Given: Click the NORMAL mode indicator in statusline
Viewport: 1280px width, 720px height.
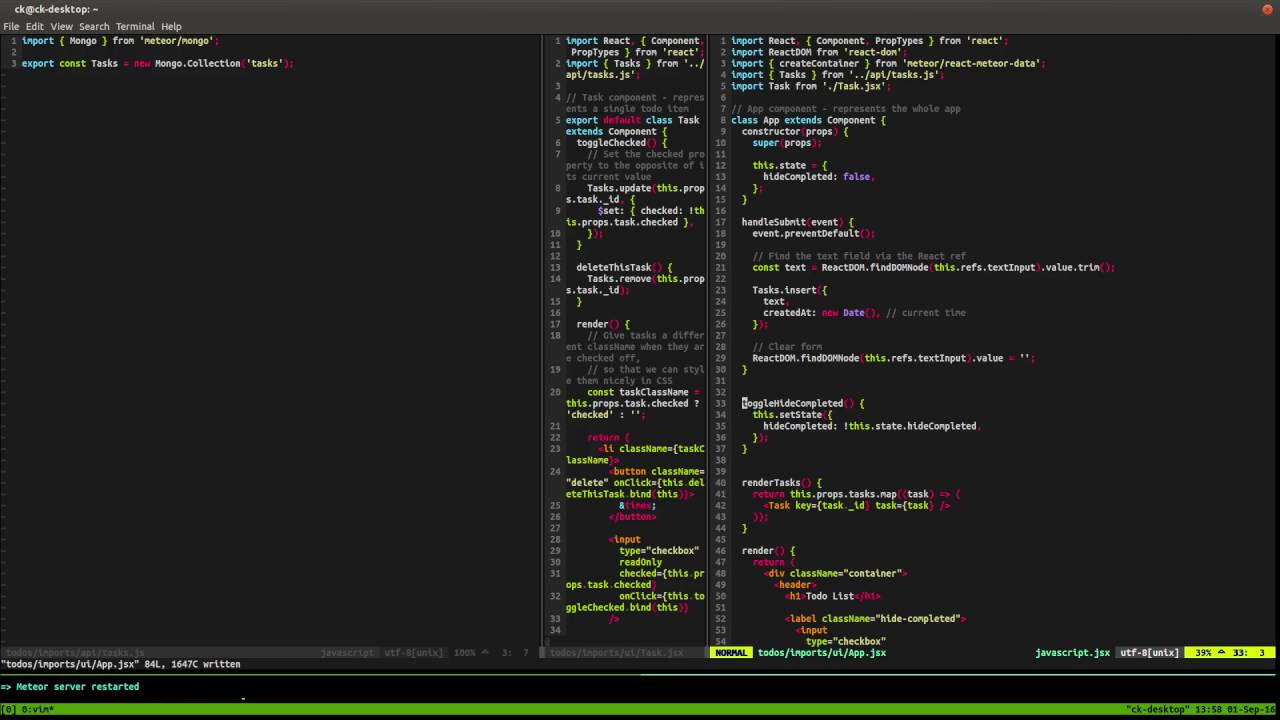Looking at the screenshot, I should tap(731, 653).
